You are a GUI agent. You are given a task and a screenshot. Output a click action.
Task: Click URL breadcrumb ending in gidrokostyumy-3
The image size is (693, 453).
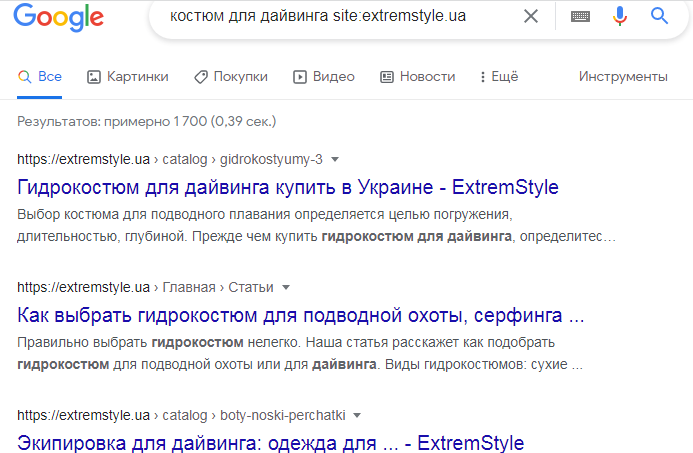pos(170,160)
